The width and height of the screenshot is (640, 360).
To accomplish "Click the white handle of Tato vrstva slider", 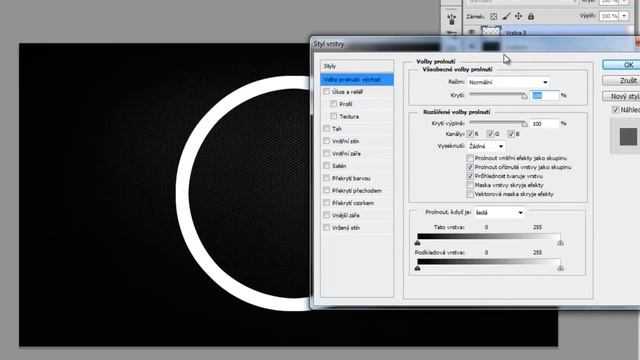I will click(x=560, y=243).
